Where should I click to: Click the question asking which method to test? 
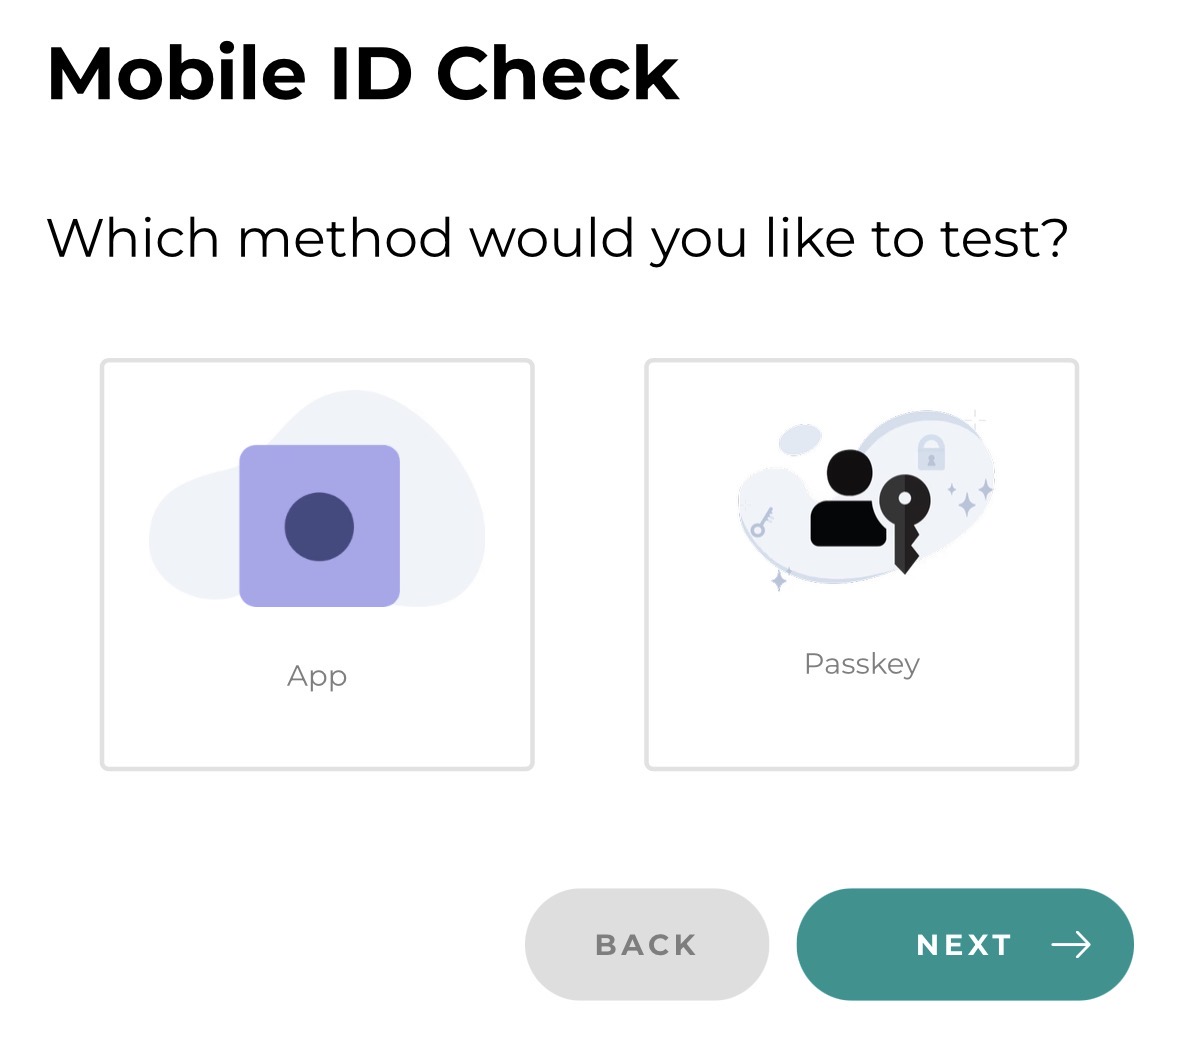pyautogui.click(x=558, y=237)
